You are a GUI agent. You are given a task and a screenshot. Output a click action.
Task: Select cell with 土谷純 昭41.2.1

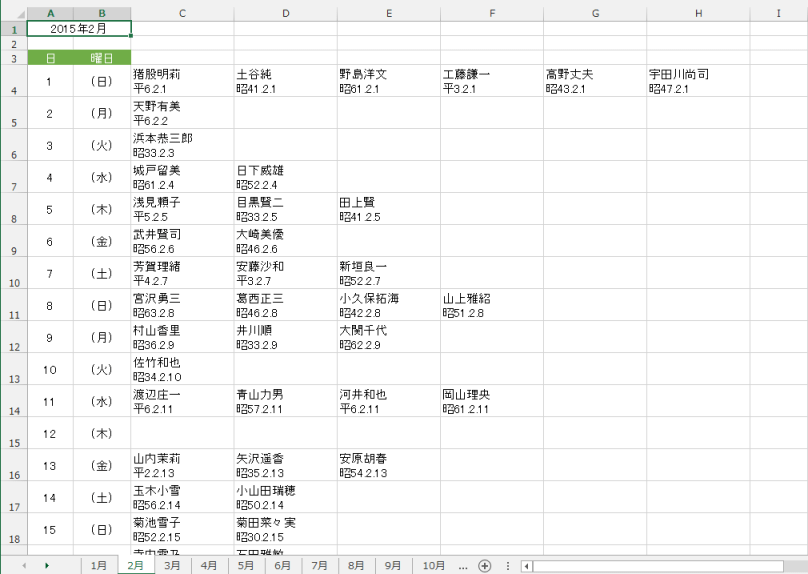[x=285, y=81]
